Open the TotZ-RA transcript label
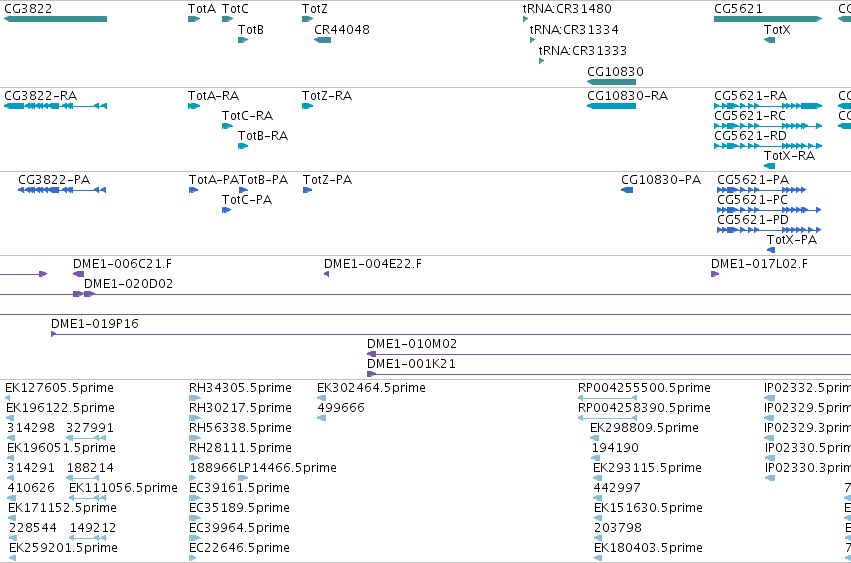Screen dimensions: 851x563 point(327,96)
